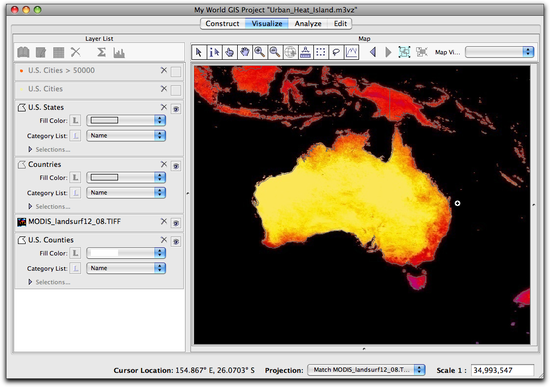Click Category List L button for U.S. States
Image resolution: width=550 pixels, height=387 pixels.
(75, 136)
